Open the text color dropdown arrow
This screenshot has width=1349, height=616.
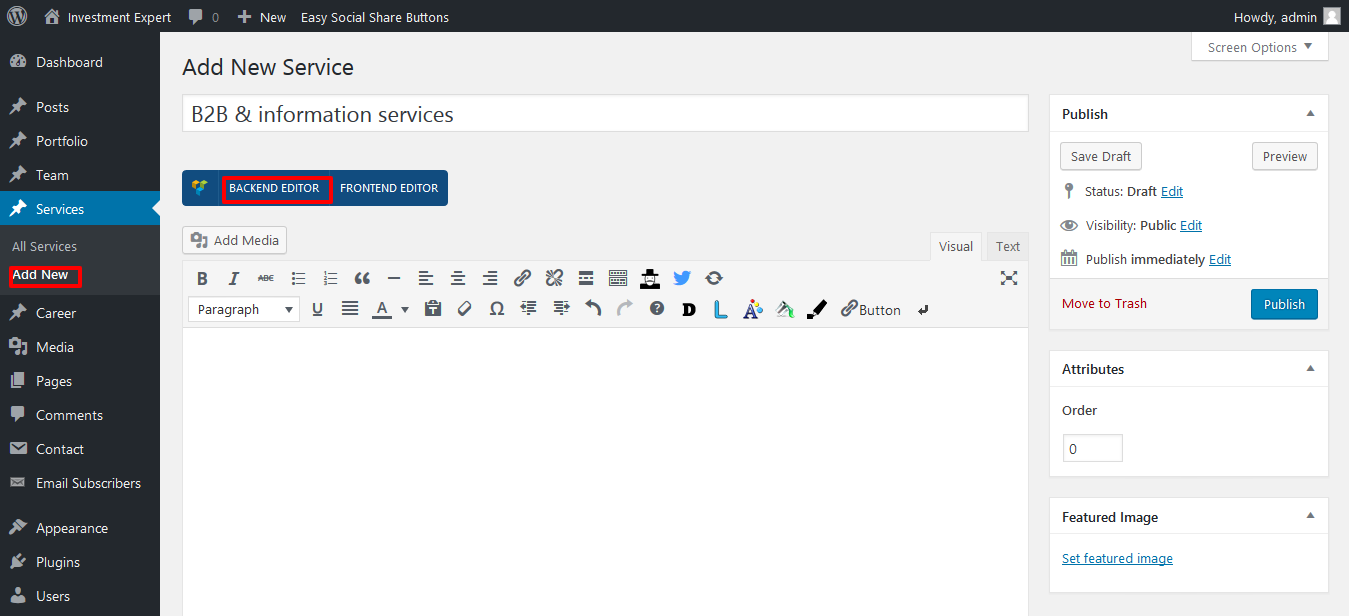point(405,310)
